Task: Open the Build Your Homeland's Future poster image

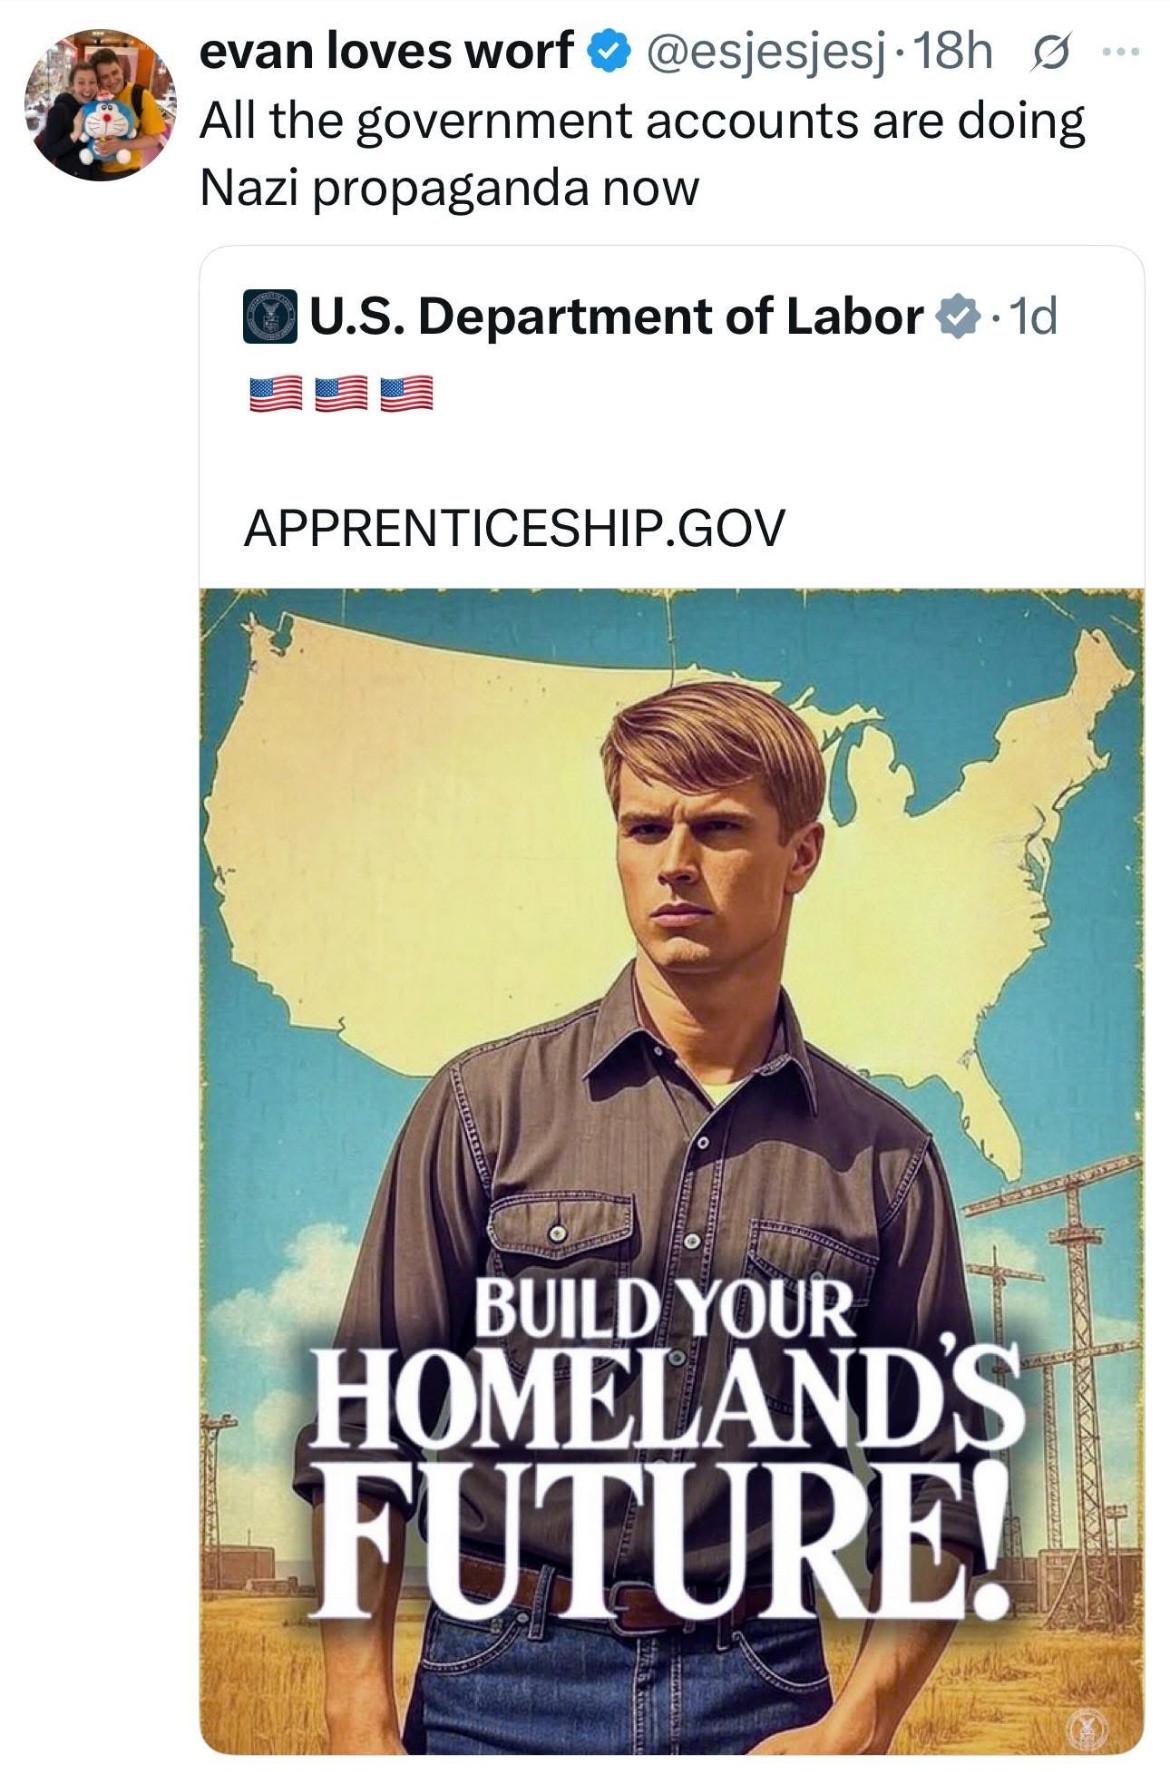Action: tap(672, 1171)
